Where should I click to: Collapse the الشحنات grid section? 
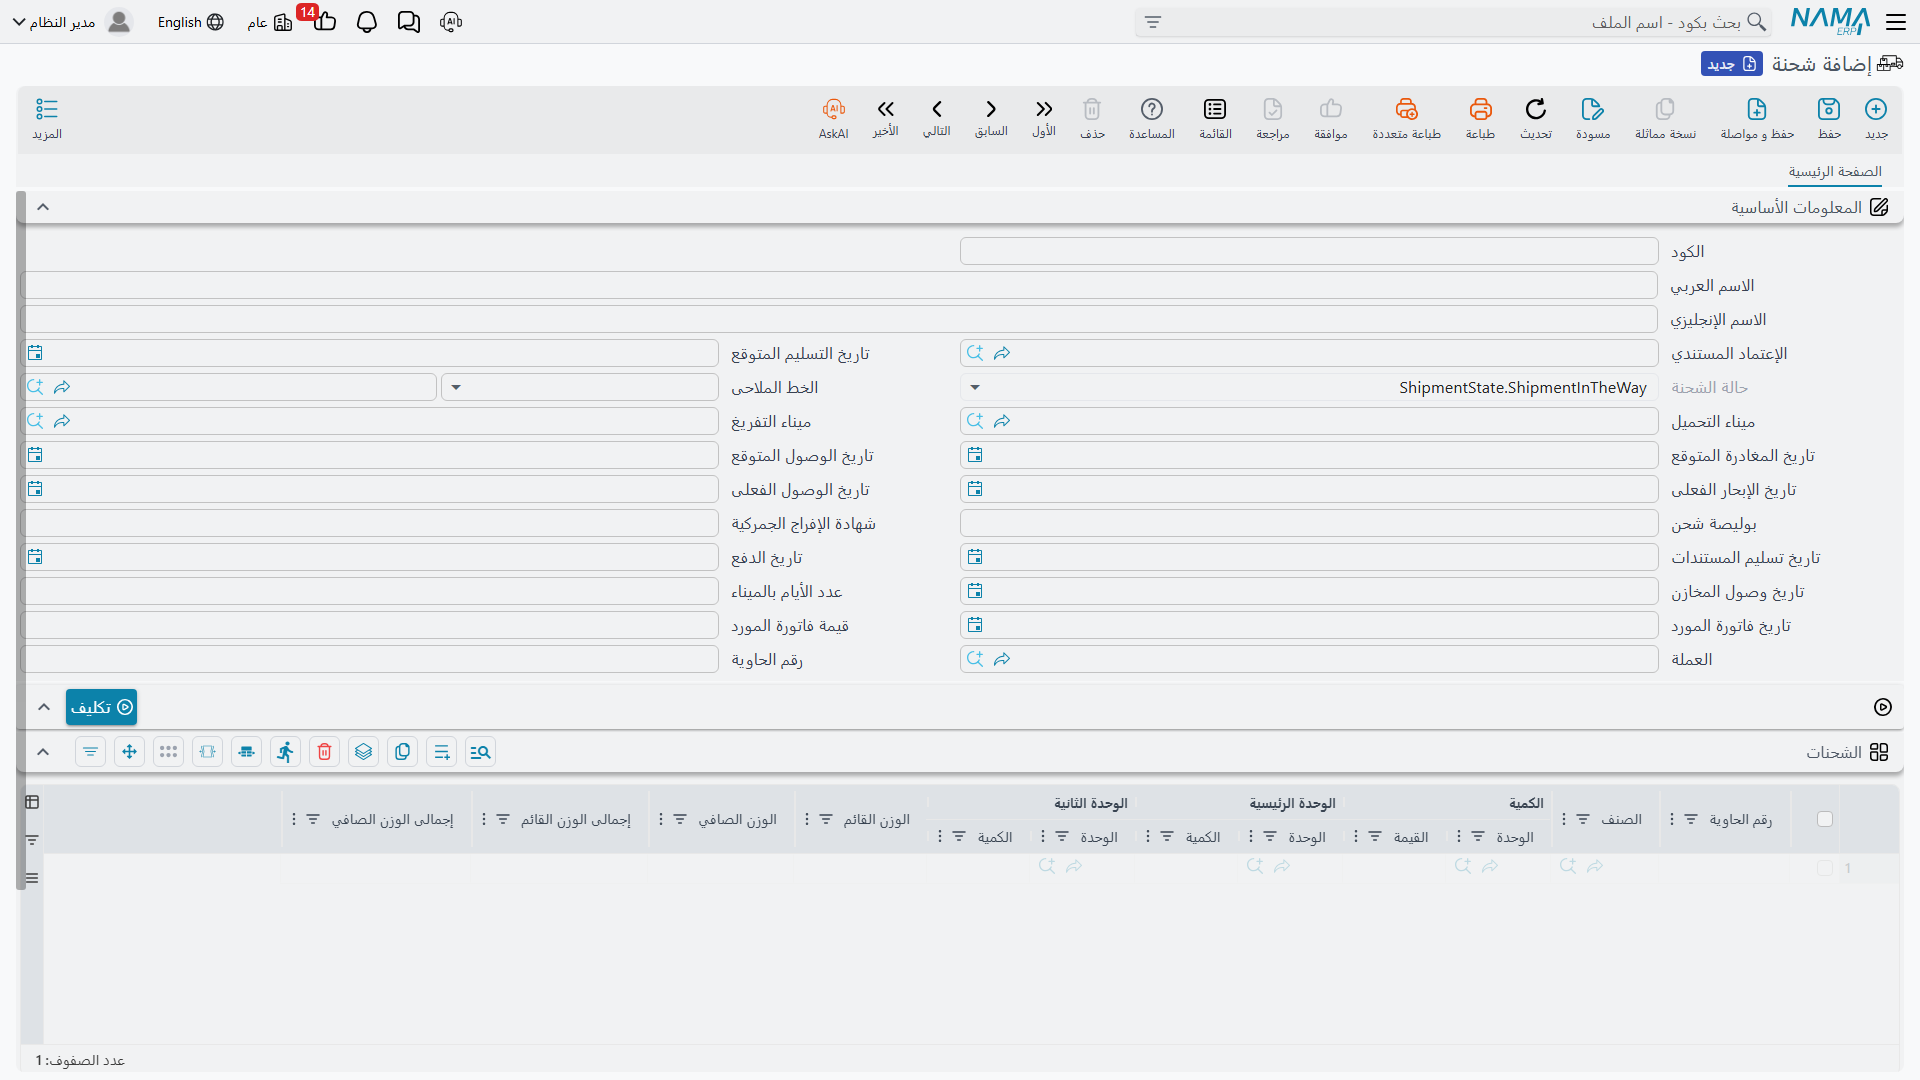click(x=43, y=752)
